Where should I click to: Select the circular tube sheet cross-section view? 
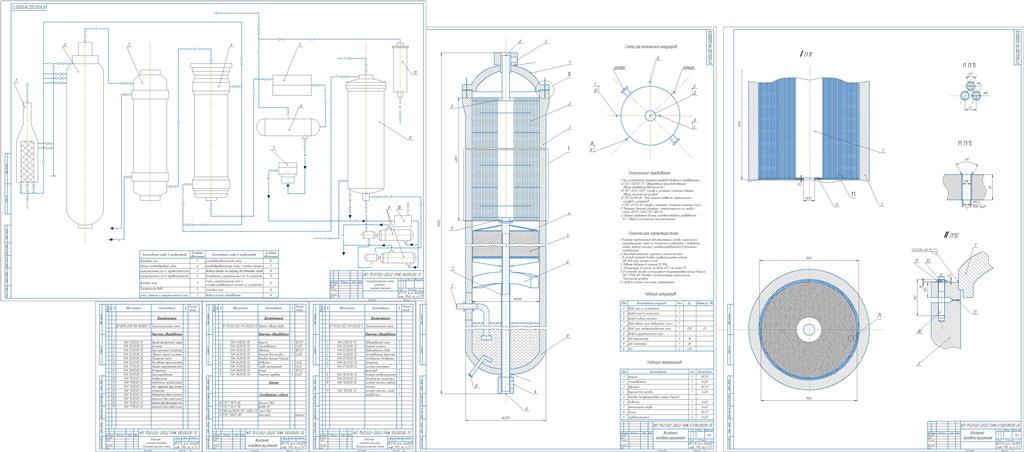point(810,329)
